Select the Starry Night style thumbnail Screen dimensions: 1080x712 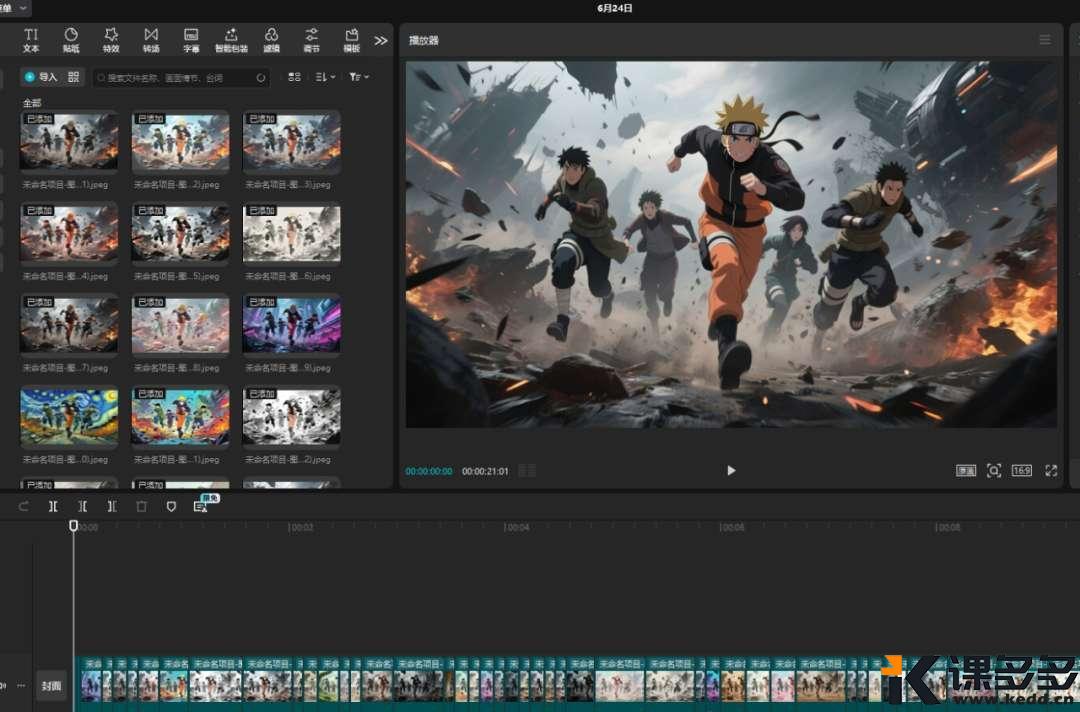point(69,415)
